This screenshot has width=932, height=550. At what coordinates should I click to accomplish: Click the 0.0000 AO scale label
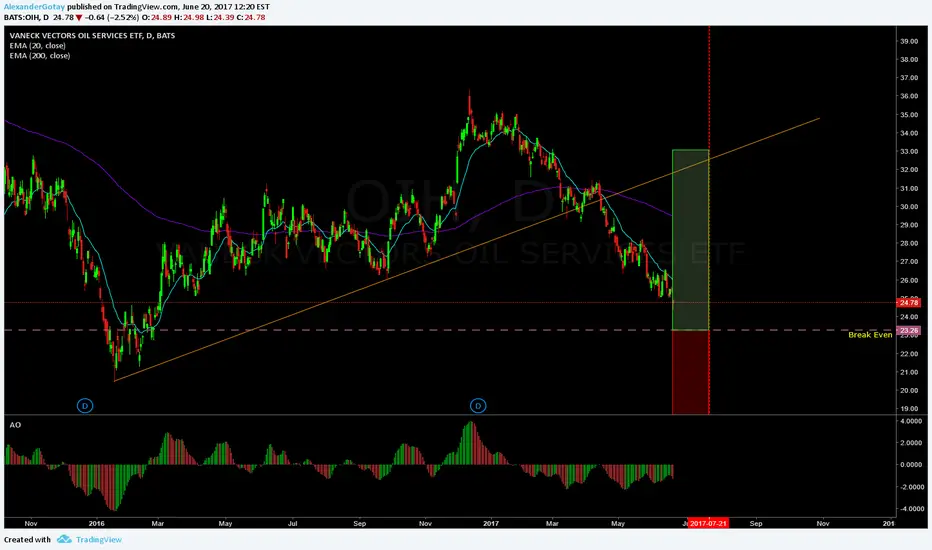coord(911,465)
